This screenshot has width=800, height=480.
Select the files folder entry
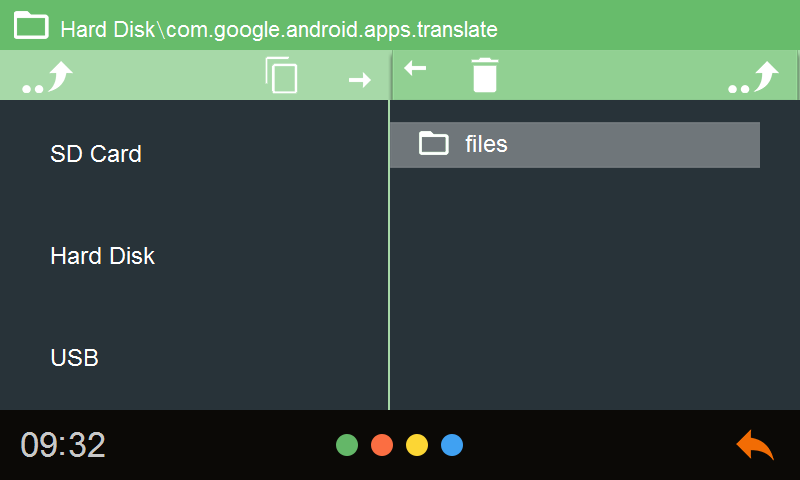575,144
